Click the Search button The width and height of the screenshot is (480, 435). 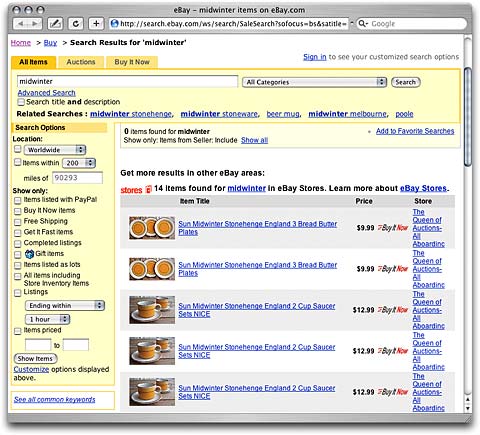(x=406, y=82)
